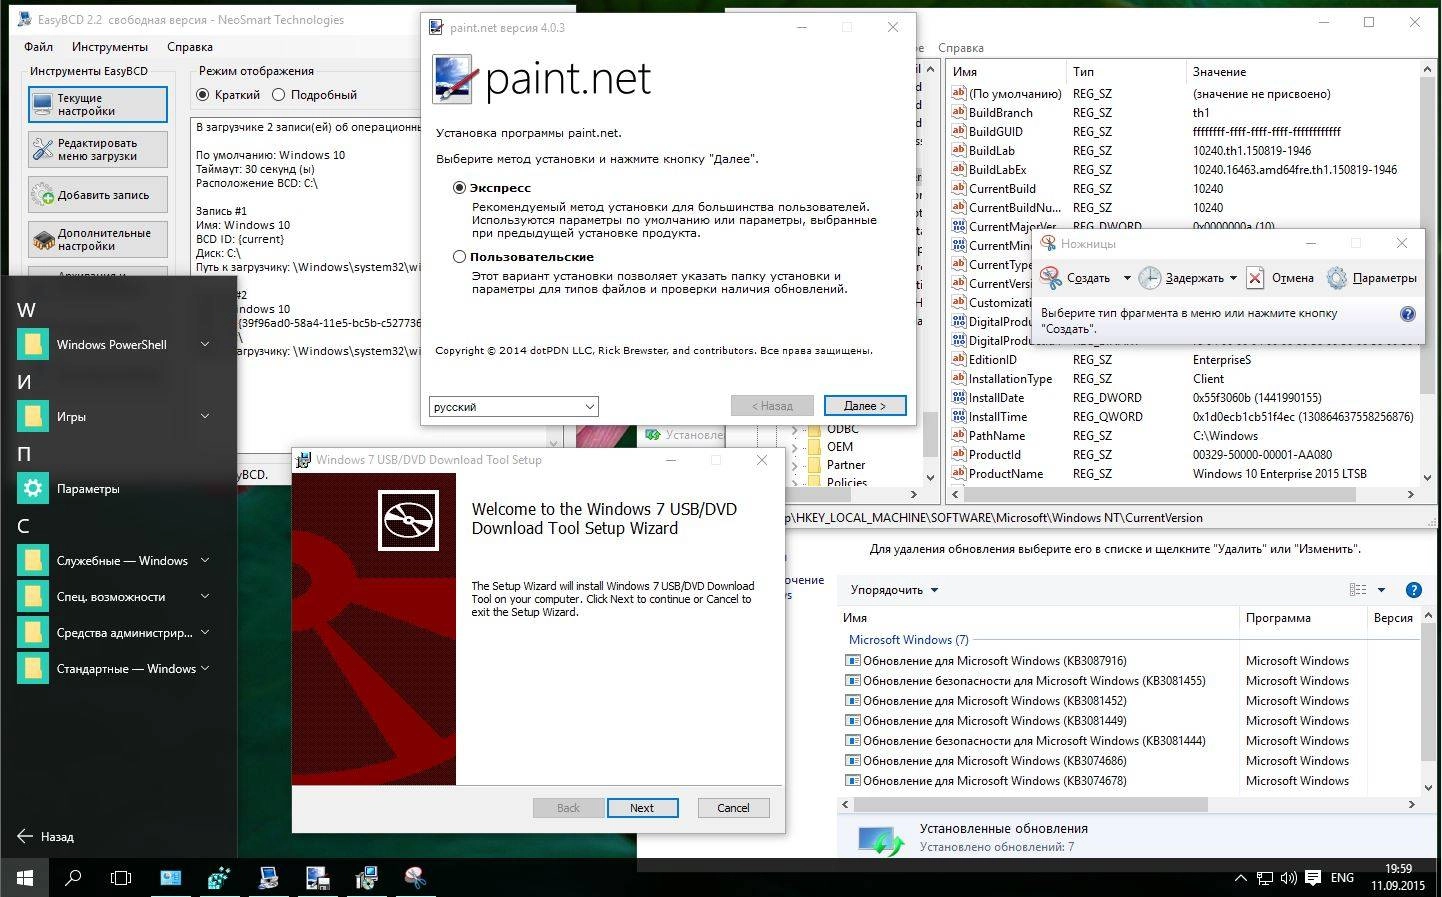The image size is (1442, 897).
Task: Open Параметры gear tile in Start menu
Action: tap(33, 488)
